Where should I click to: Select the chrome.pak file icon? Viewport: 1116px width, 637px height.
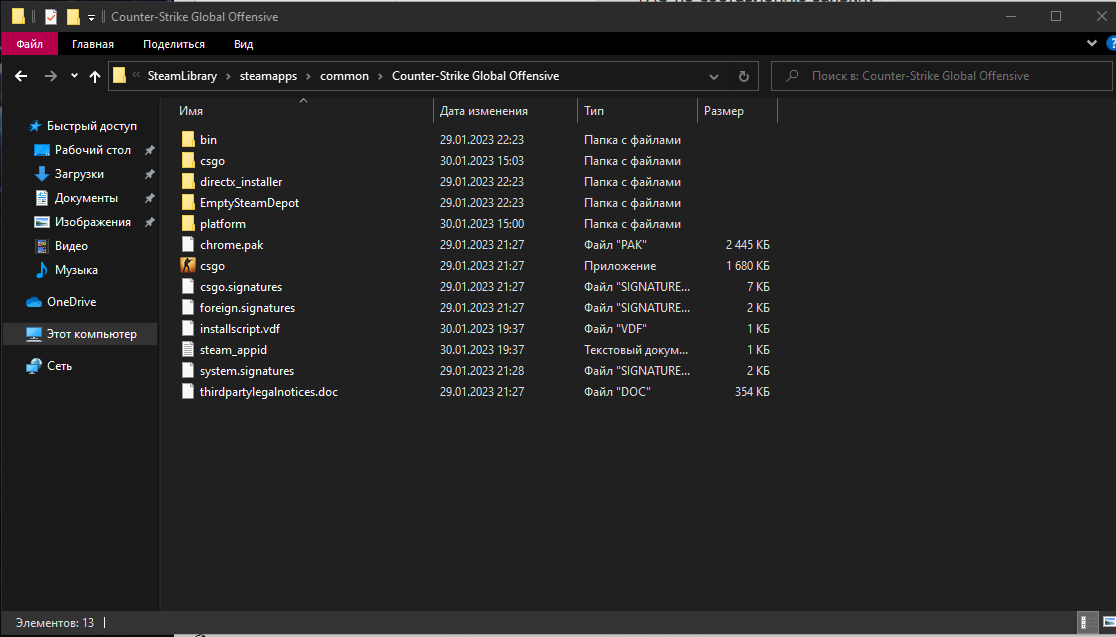click(188, 245)
